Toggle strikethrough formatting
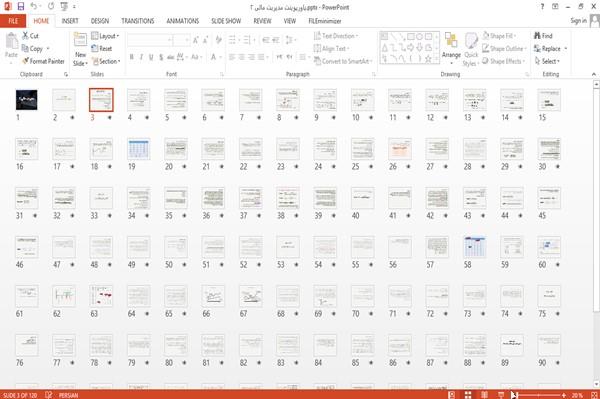 pyautogui.click(x=171, y=57)
